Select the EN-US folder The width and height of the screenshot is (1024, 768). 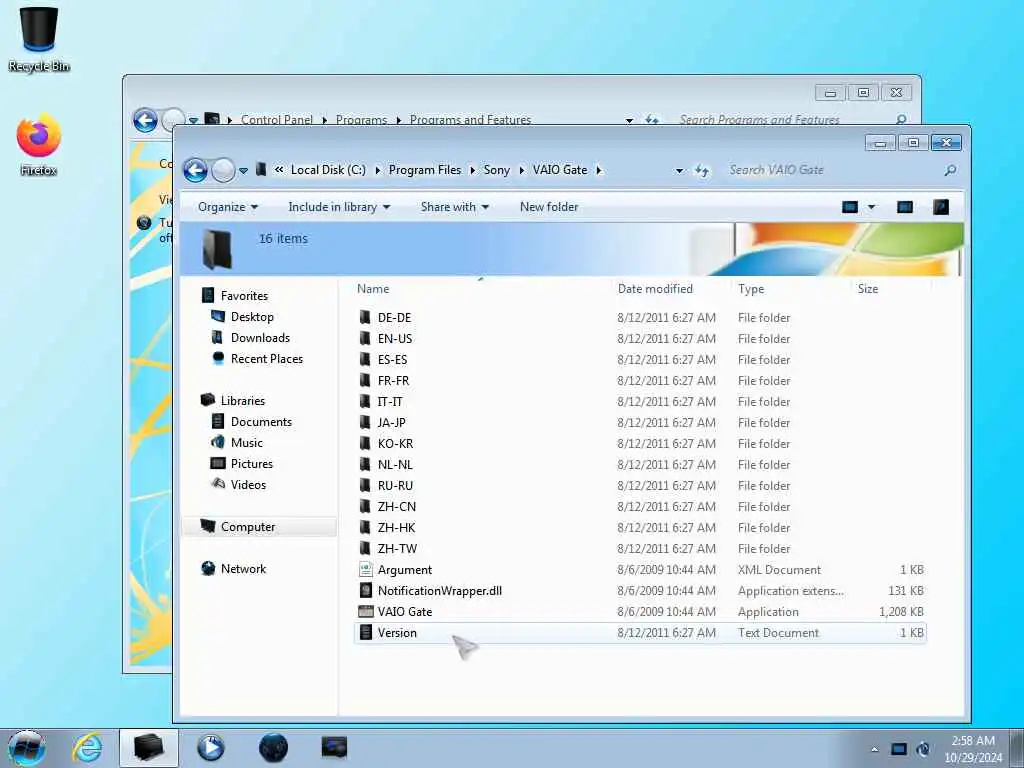tap(394, 338)
